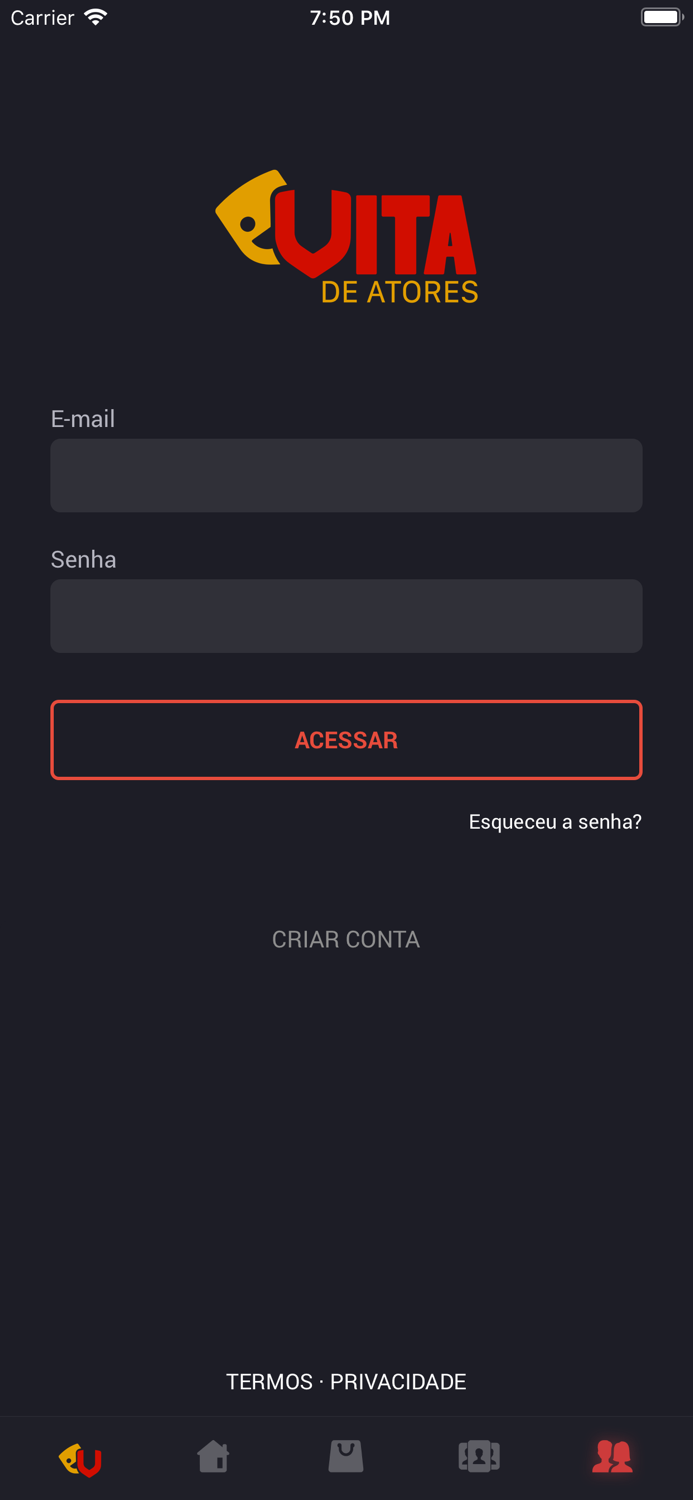The height and width of the screenshot is (1500, 693).
Task: Select the Home tab icon
Action: (x=212, y=1457)
